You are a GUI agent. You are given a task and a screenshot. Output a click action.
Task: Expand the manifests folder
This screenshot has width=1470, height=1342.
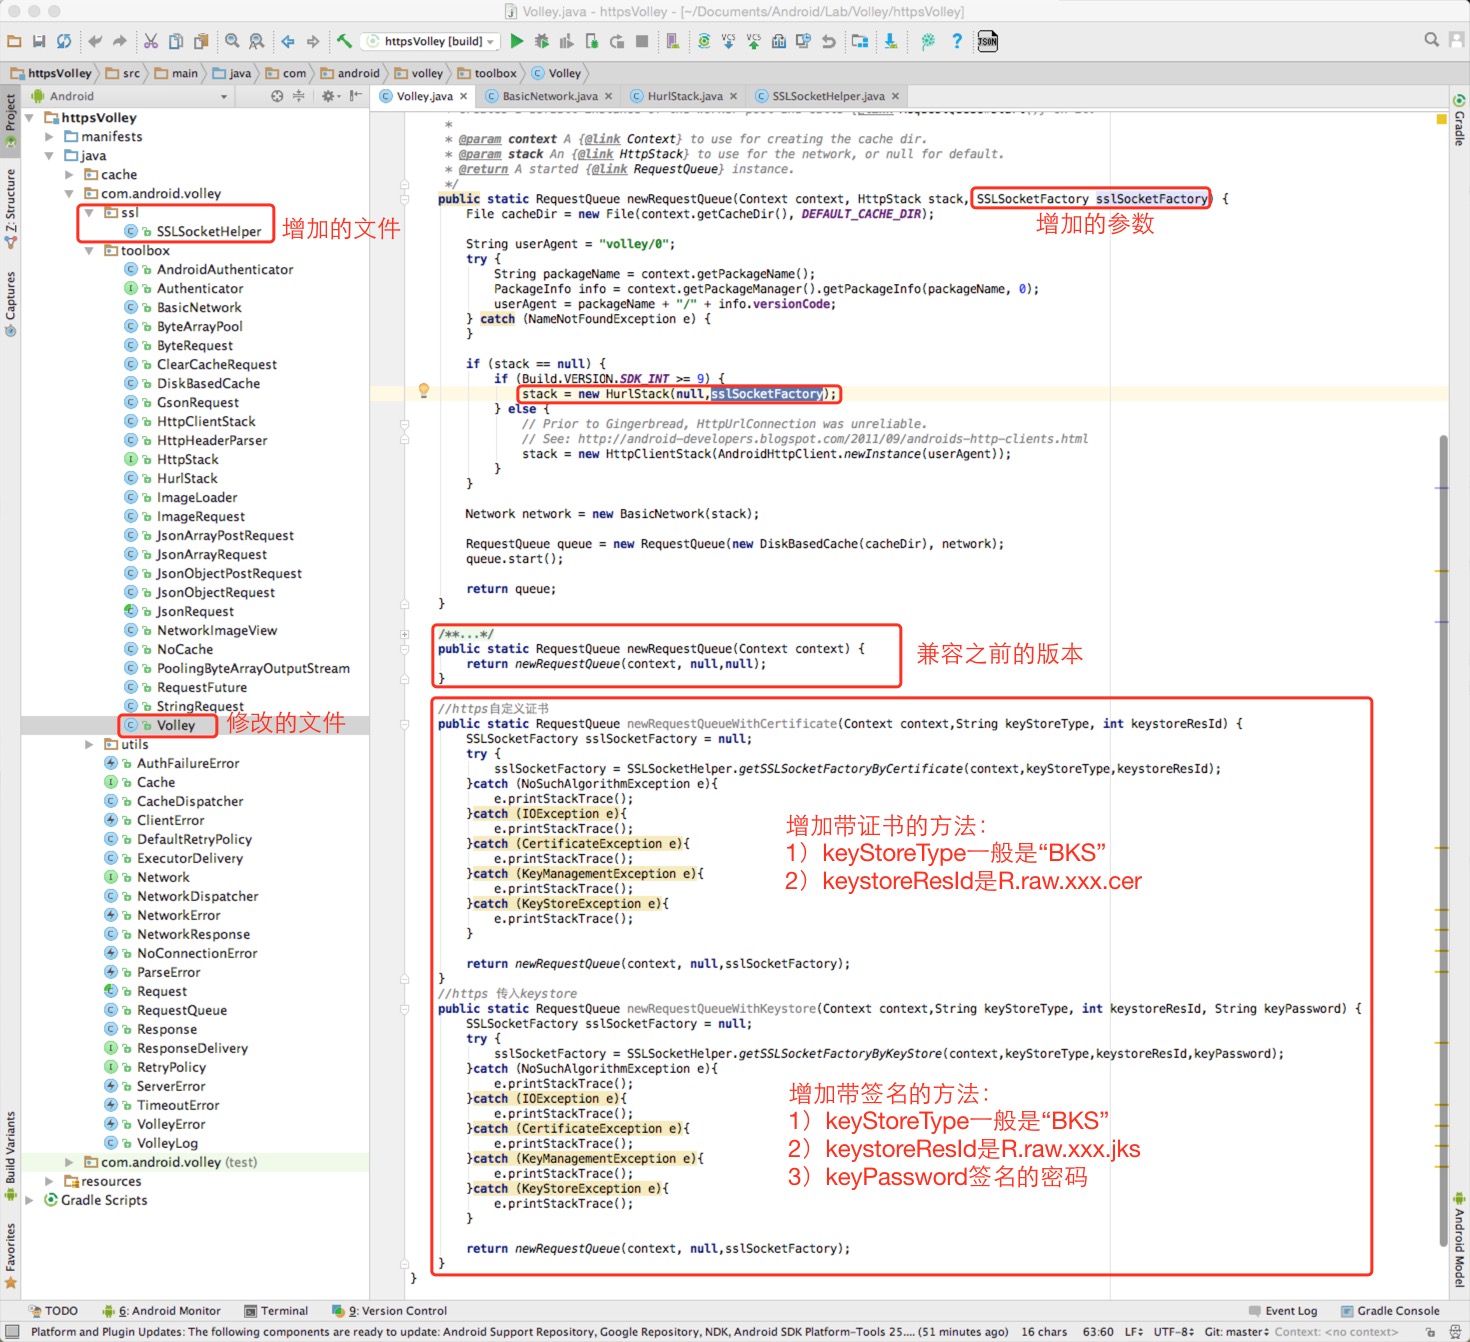coord(49,137)
